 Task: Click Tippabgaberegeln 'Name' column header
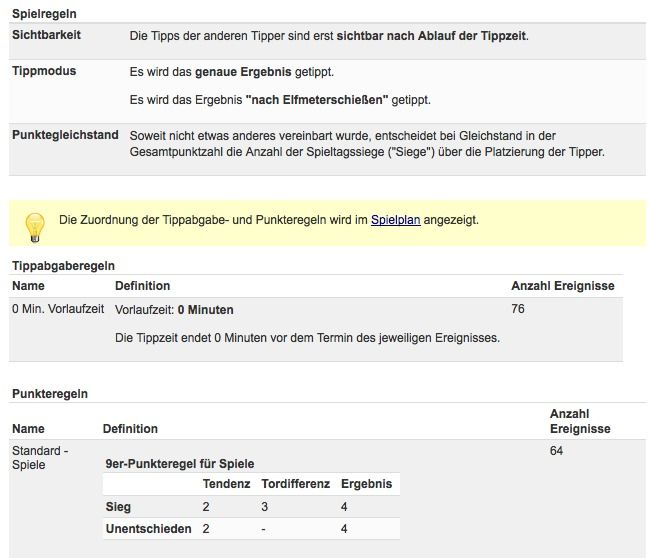tap(28, 286)
